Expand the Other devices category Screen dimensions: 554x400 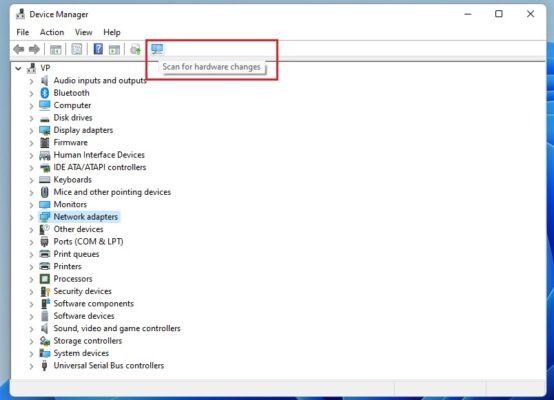[x=31, y=230]
